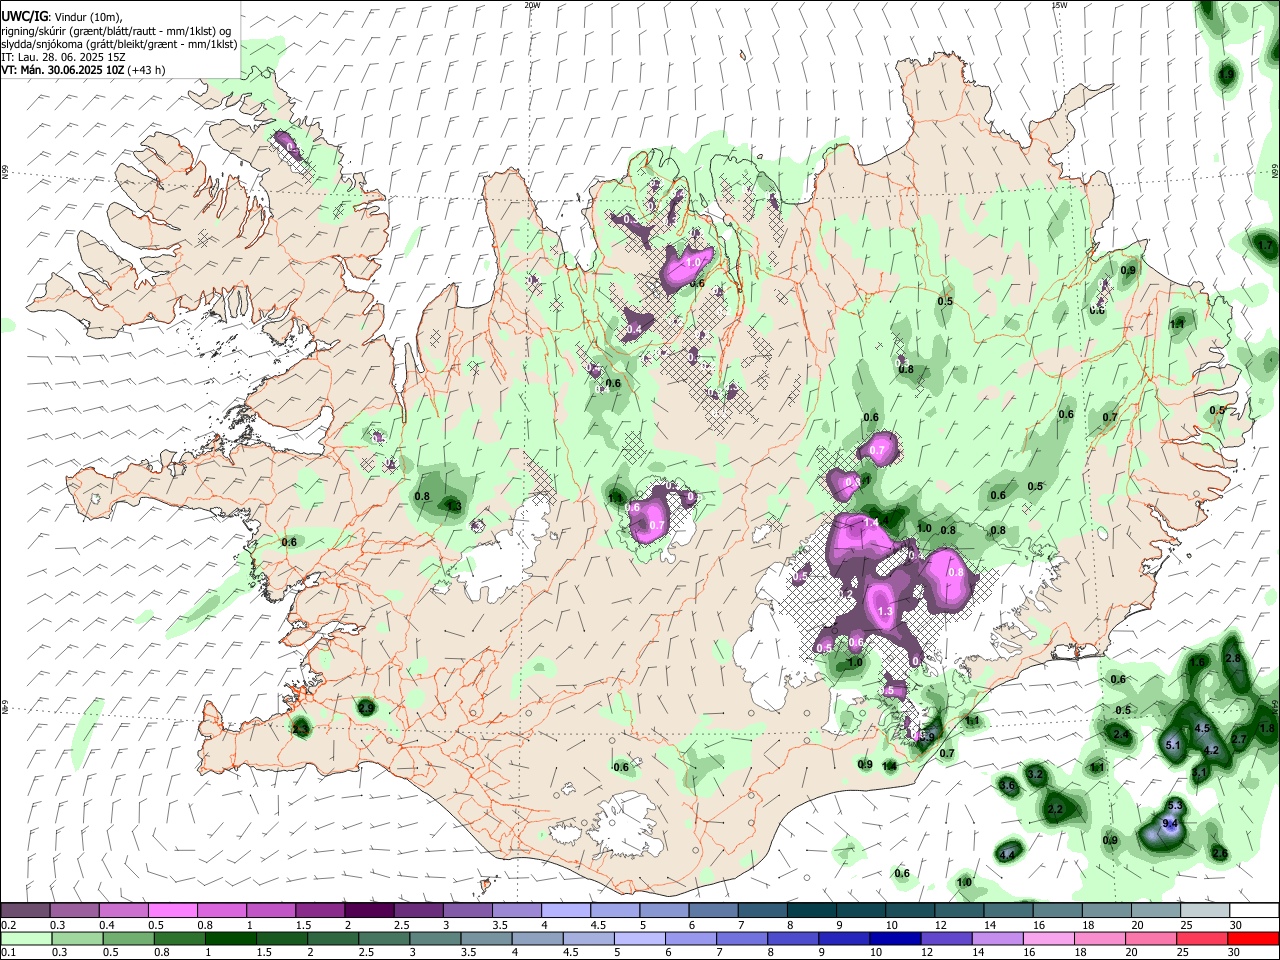Click the 2.4 precipitation value offshore
The width and height of the screenshot is (1280, 960).
[1121, 735]
